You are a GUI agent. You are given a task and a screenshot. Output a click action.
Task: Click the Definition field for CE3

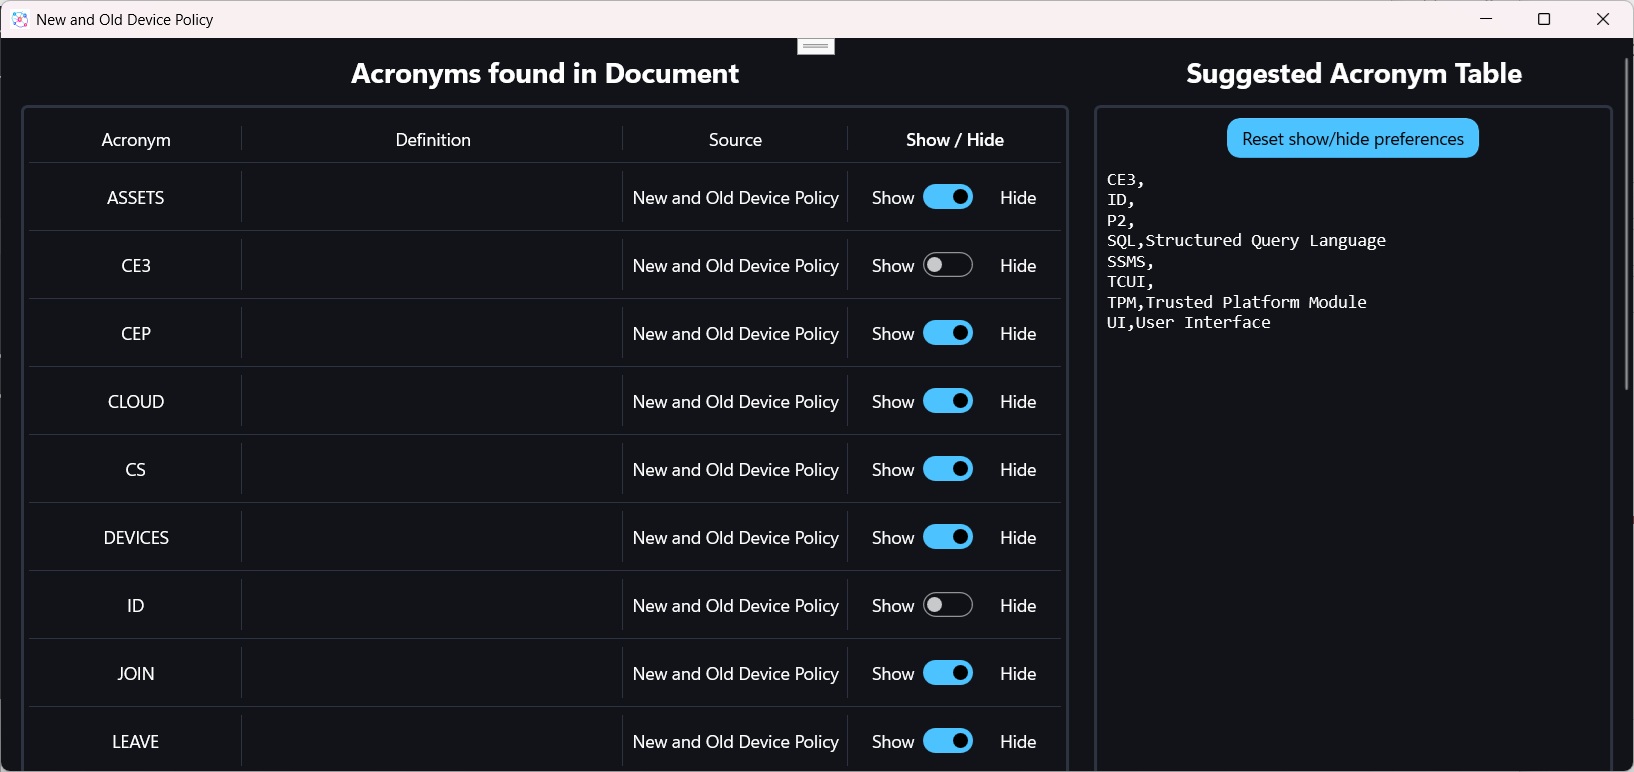432,266
